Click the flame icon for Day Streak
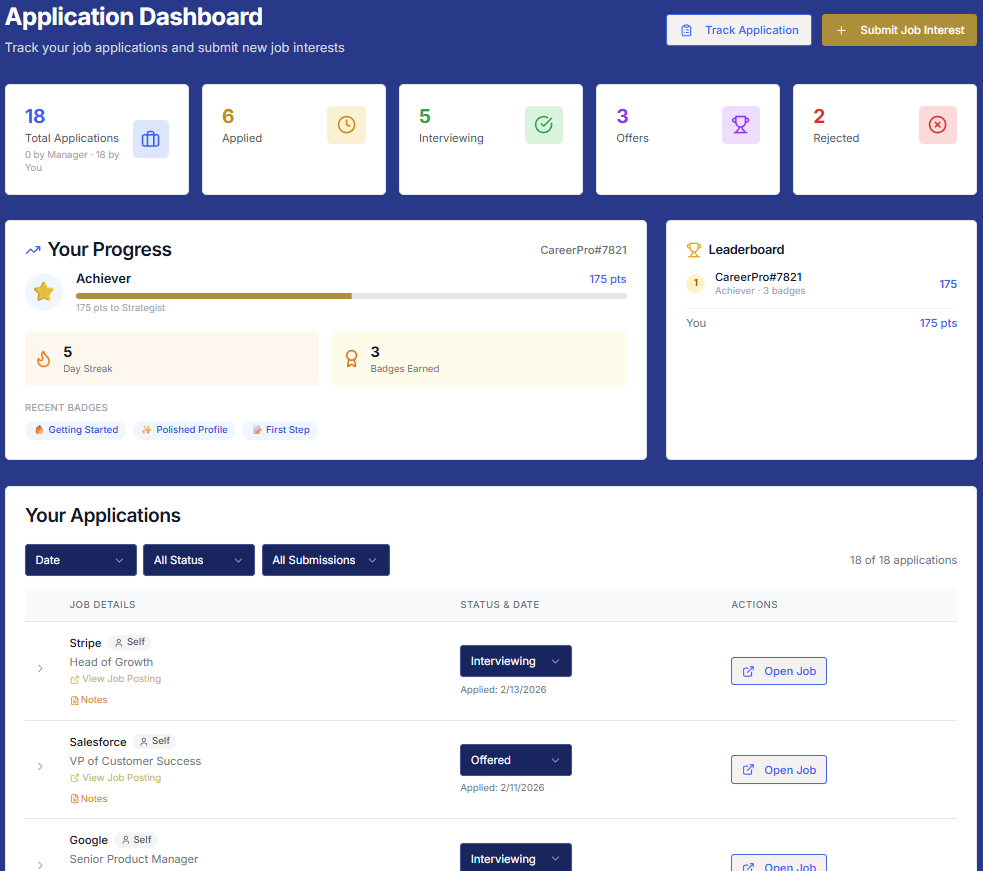 43,359
